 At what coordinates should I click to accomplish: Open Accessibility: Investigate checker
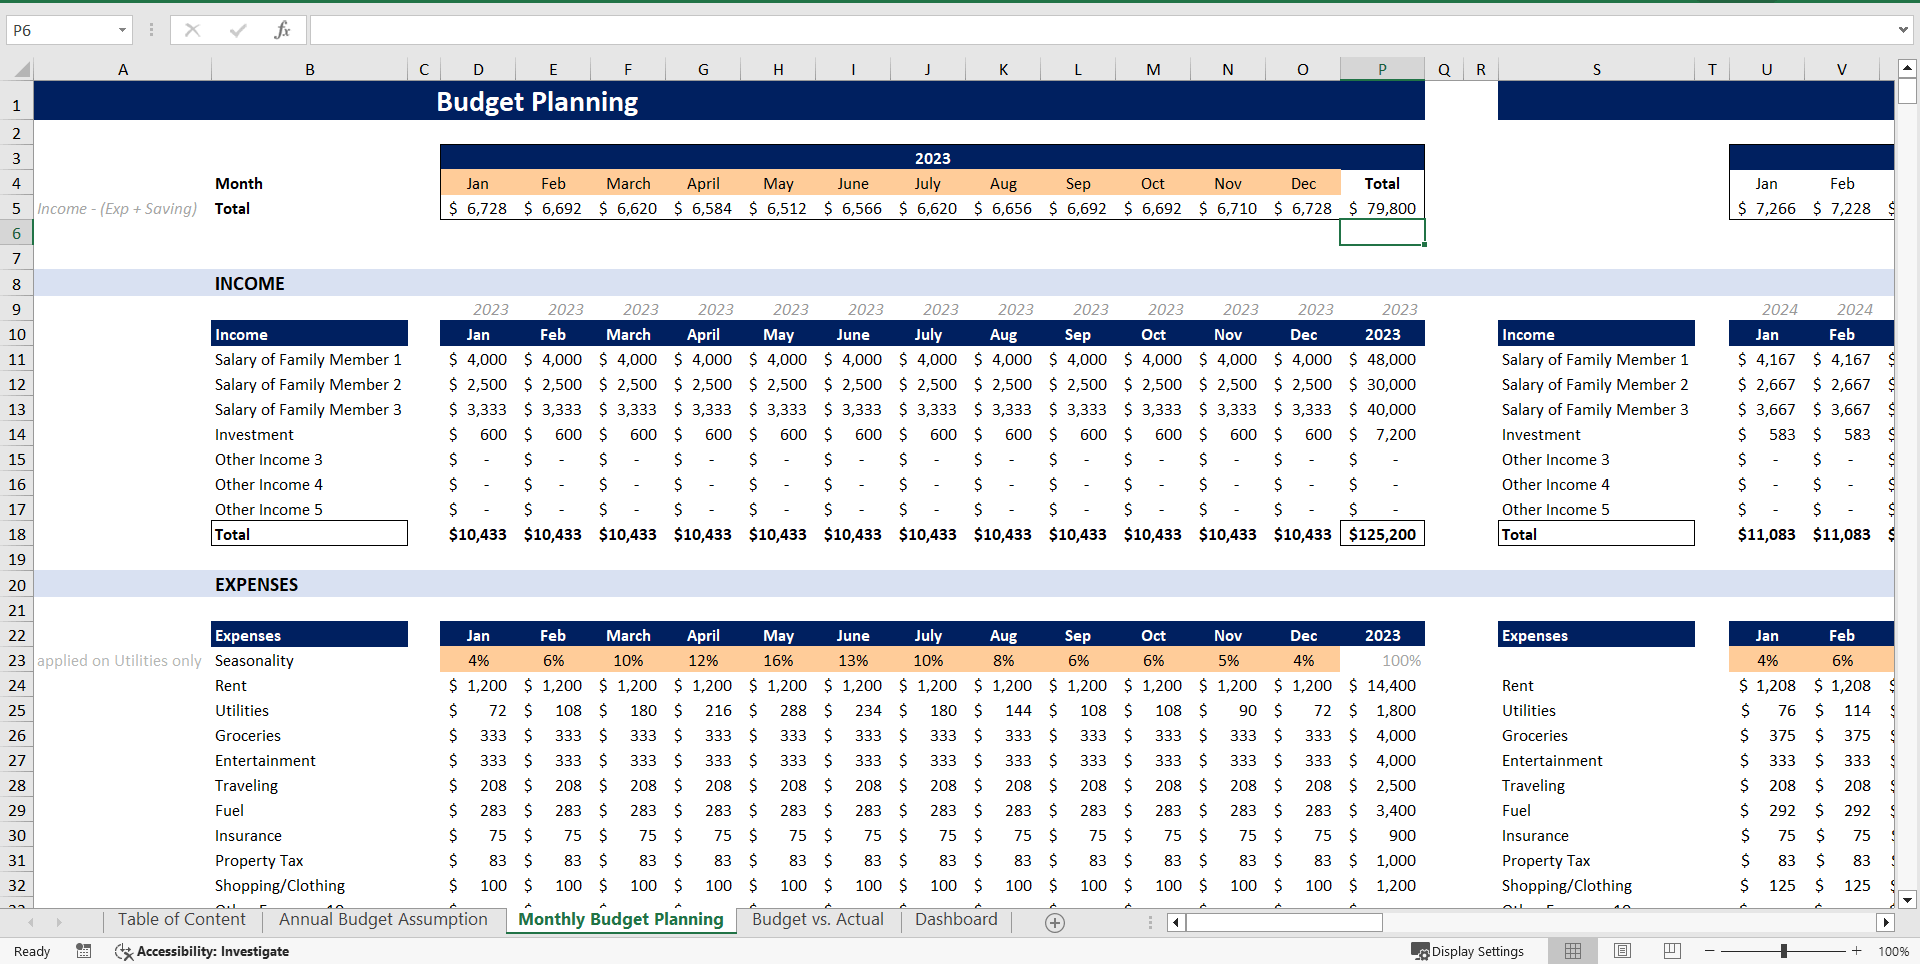tap(202, 951)
